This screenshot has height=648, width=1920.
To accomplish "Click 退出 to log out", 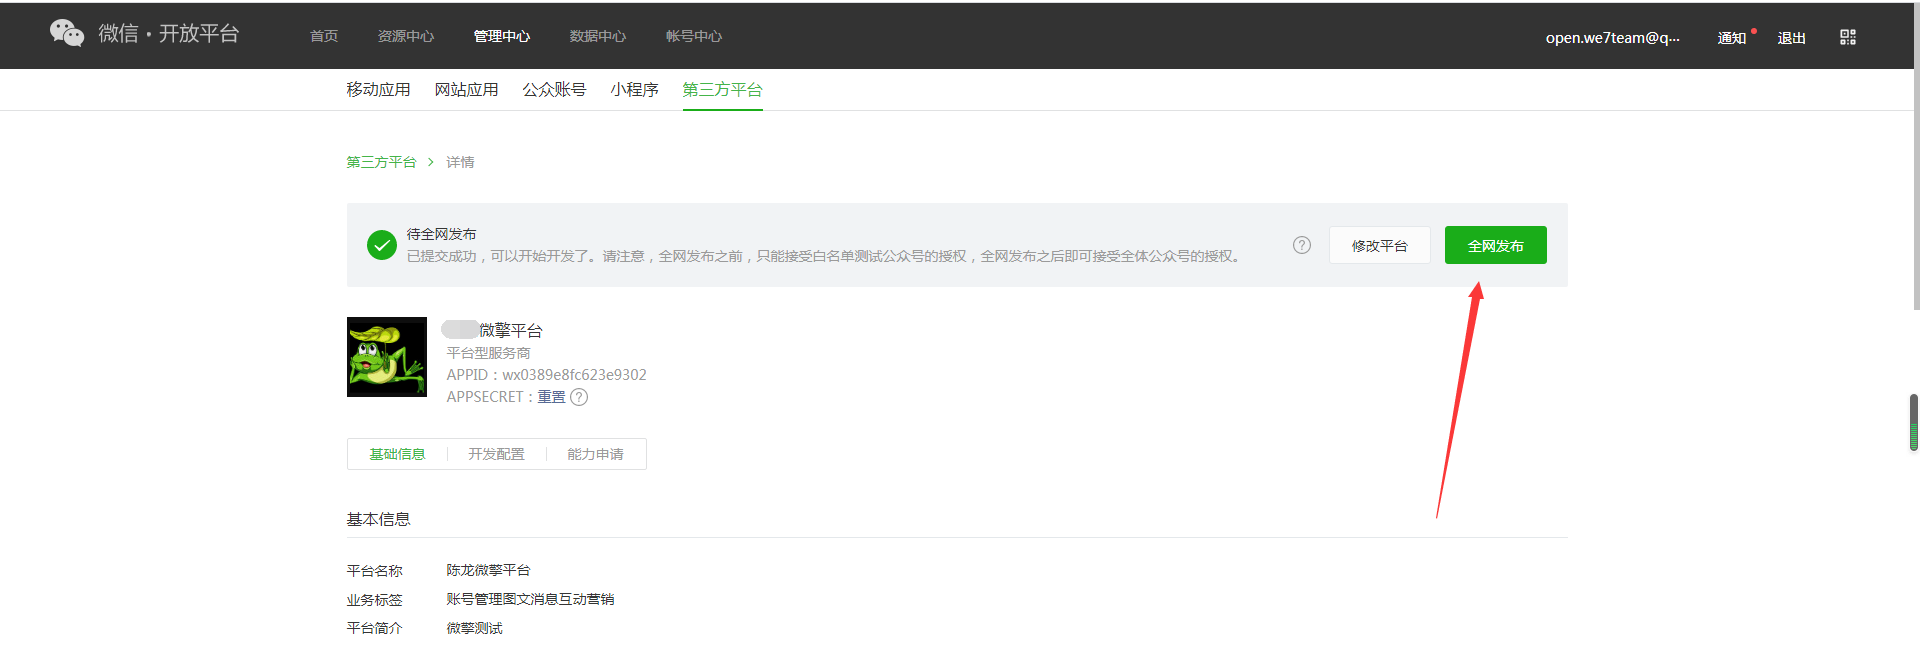I will point(1792,38).
